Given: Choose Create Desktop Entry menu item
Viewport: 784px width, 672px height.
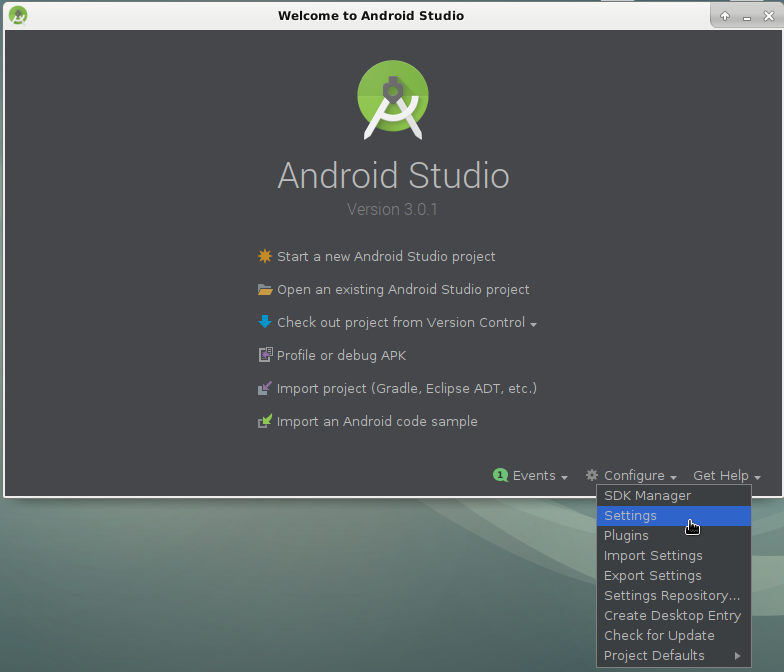Looking at the screenshot, I should click(672, 615).
